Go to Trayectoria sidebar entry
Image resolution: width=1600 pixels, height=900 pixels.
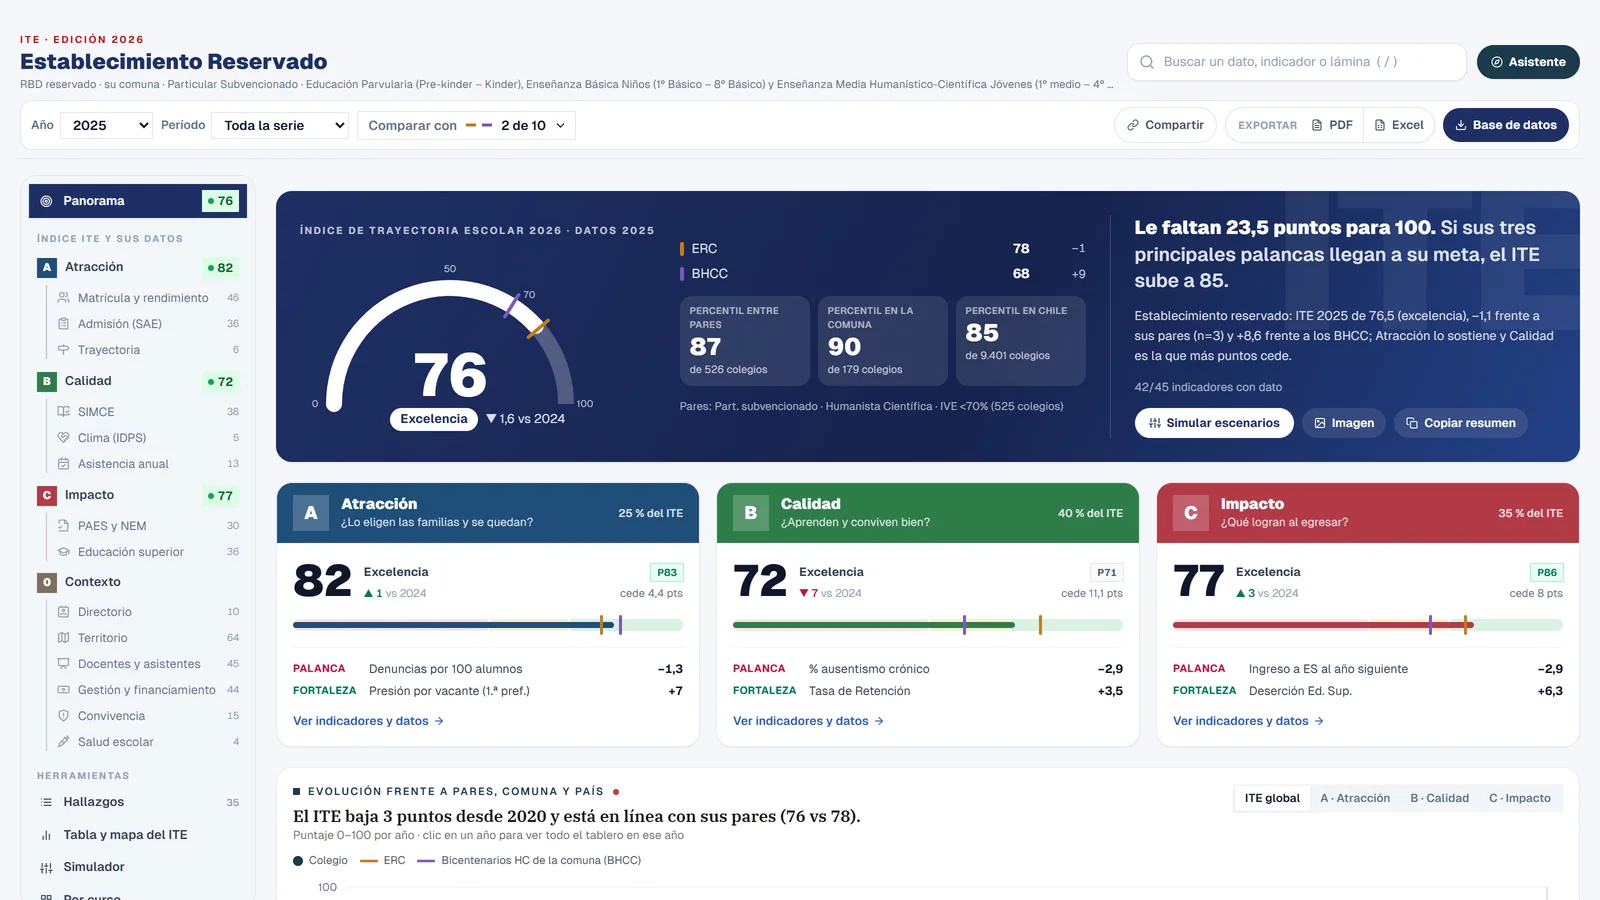pyautogui.click(x=147, y=350)
